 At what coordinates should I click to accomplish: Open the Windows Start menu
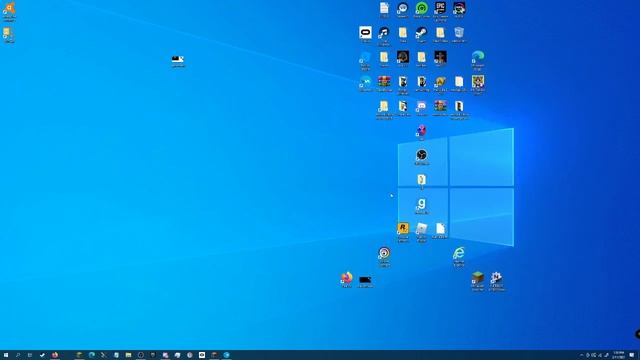6,355
